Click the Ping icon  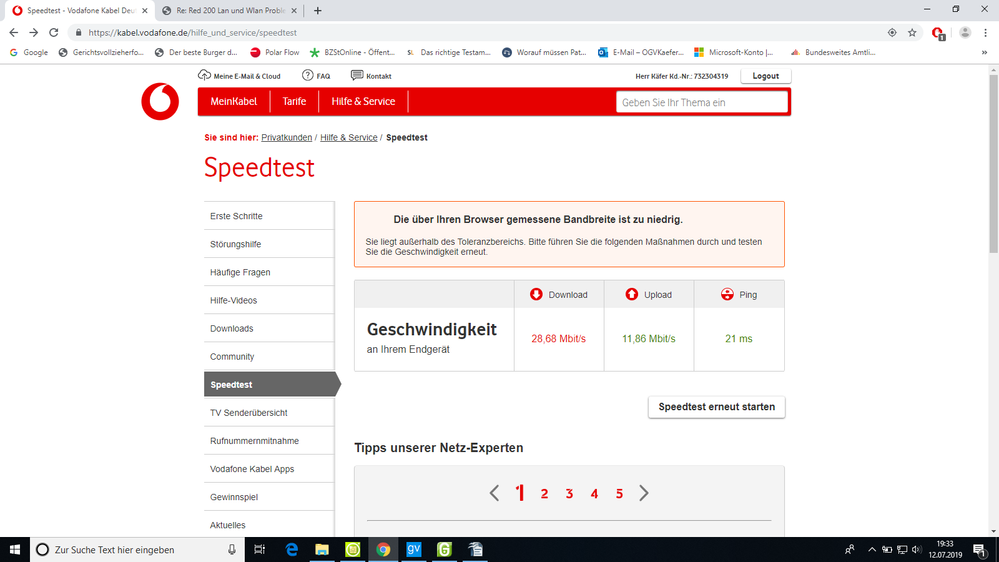tap(727, 294)
